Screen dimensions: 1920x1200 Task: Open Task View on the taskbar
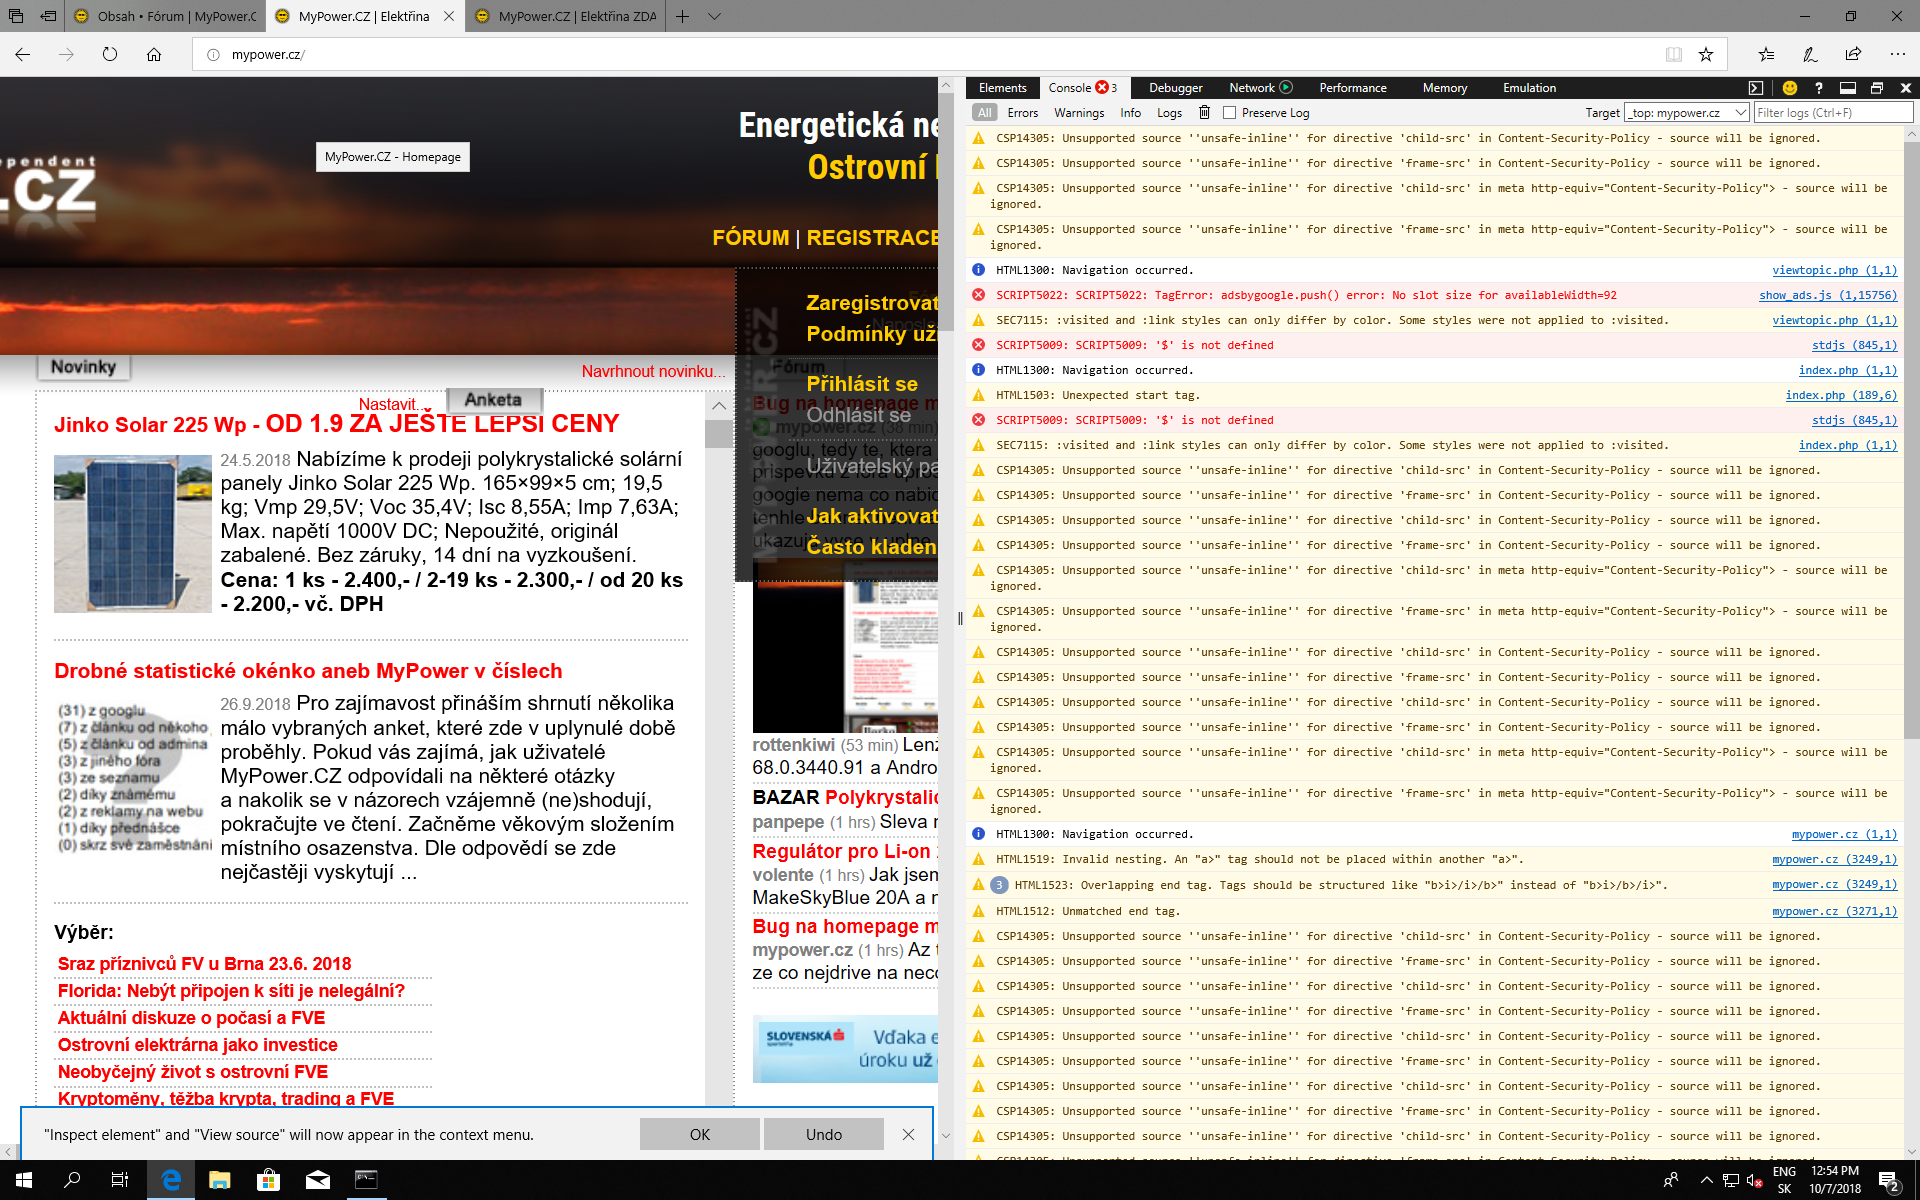pos(120,1180)
